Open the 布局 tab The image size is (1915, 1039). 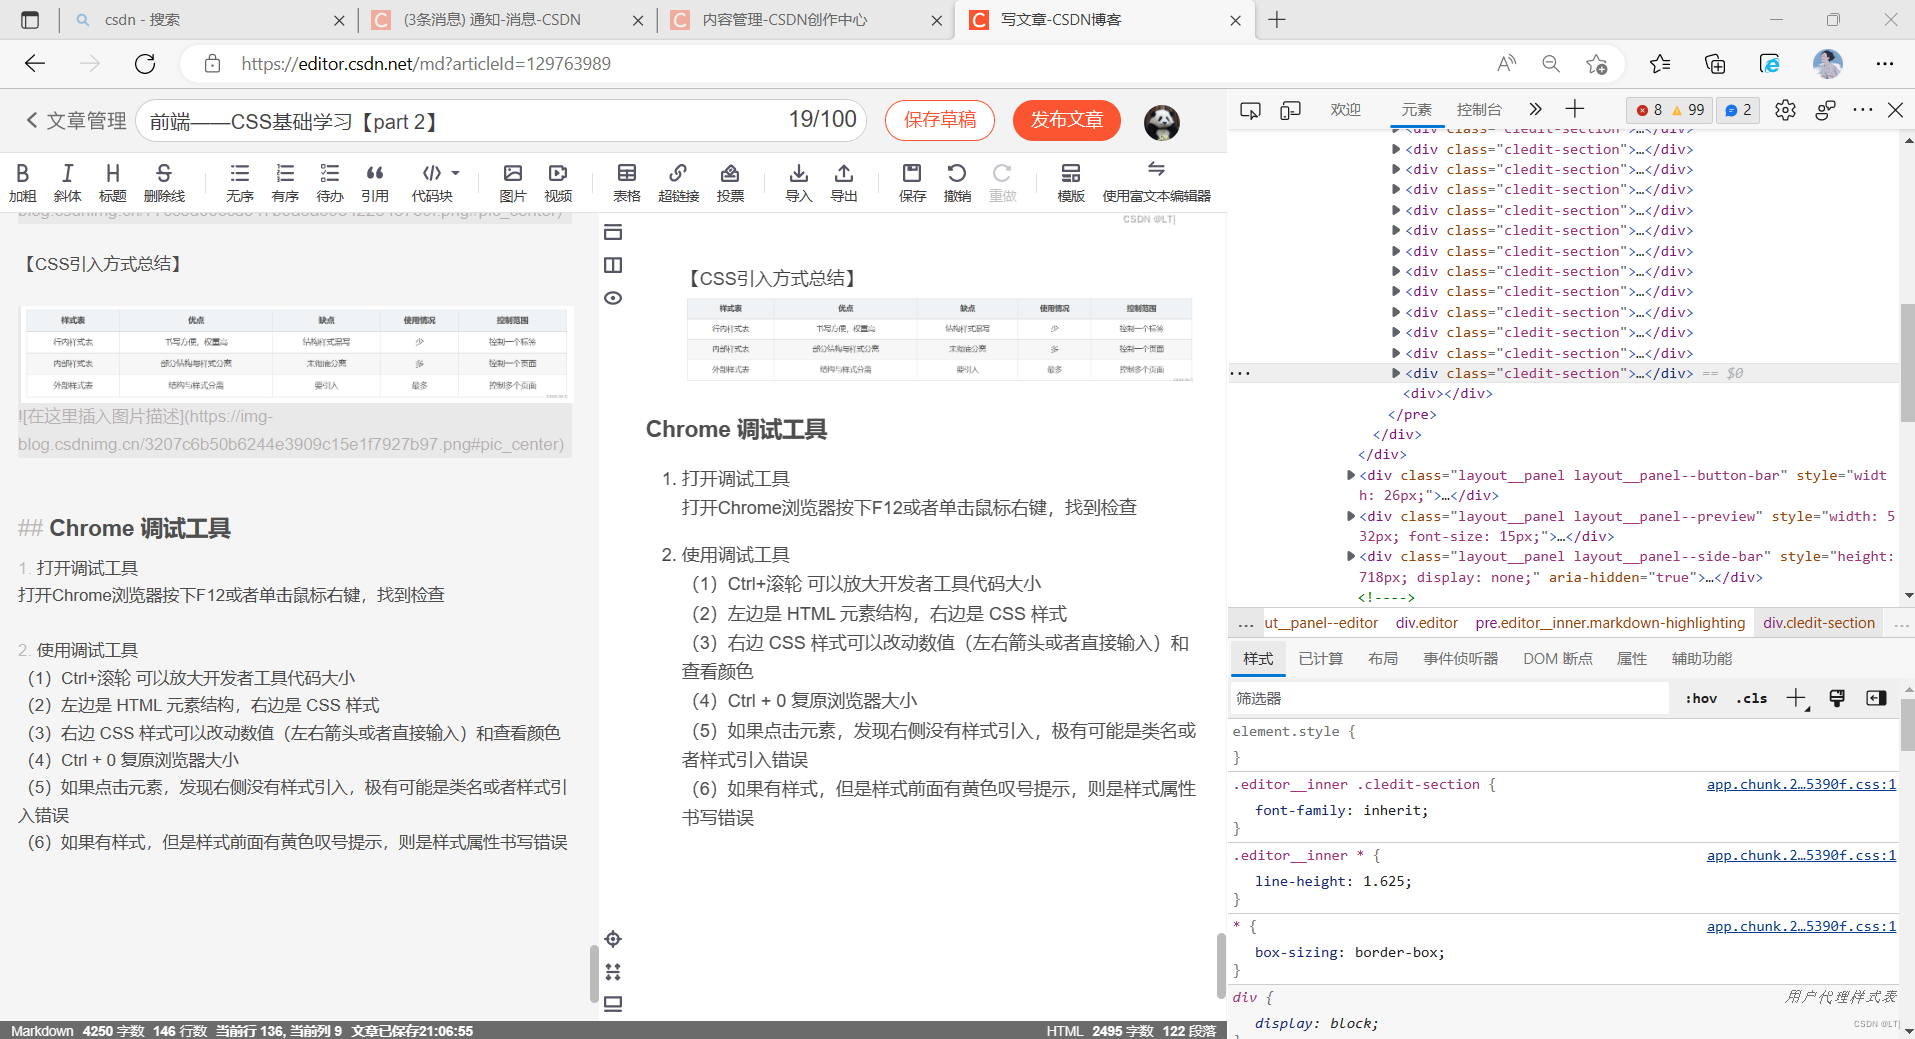pyautogui.click(x=1383, y=659)
